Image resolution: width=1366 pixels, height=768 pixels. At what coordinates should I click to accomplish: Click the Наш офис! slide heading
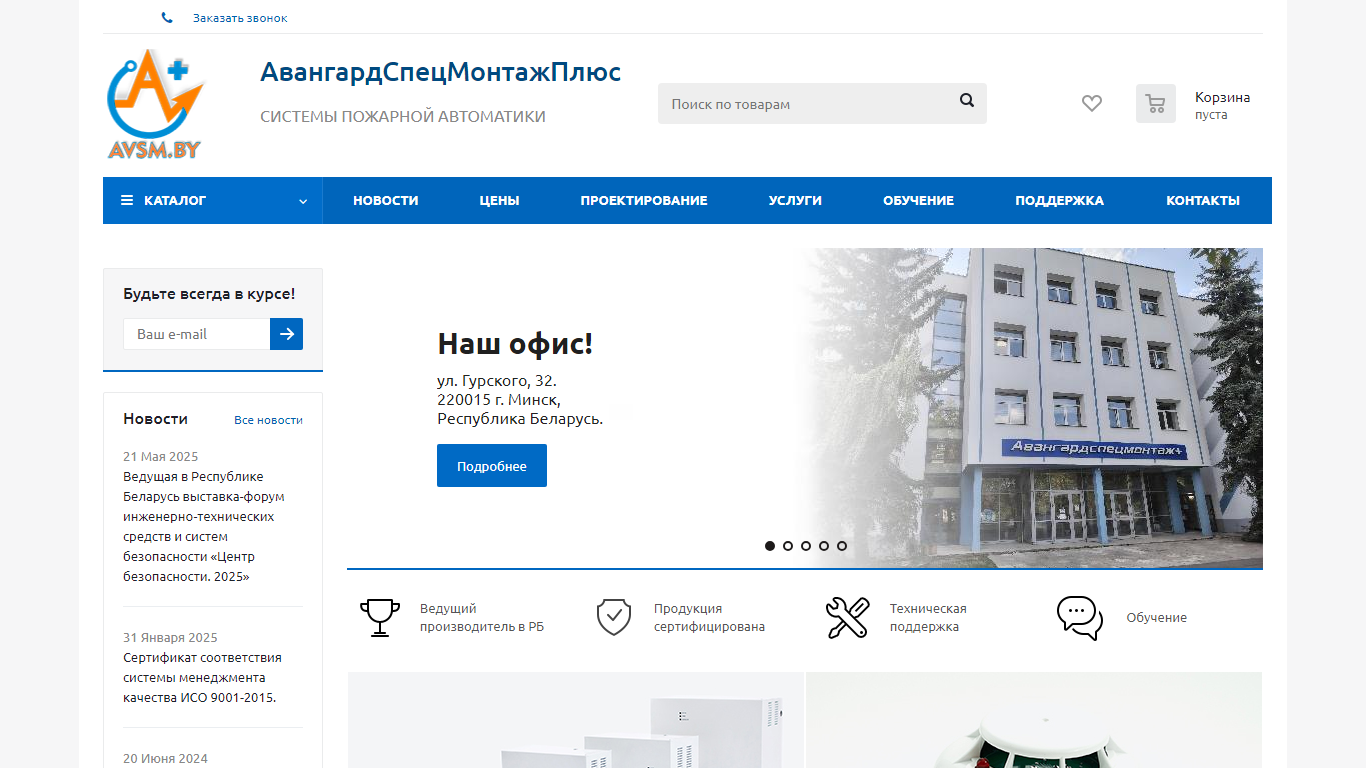(515, 344)
